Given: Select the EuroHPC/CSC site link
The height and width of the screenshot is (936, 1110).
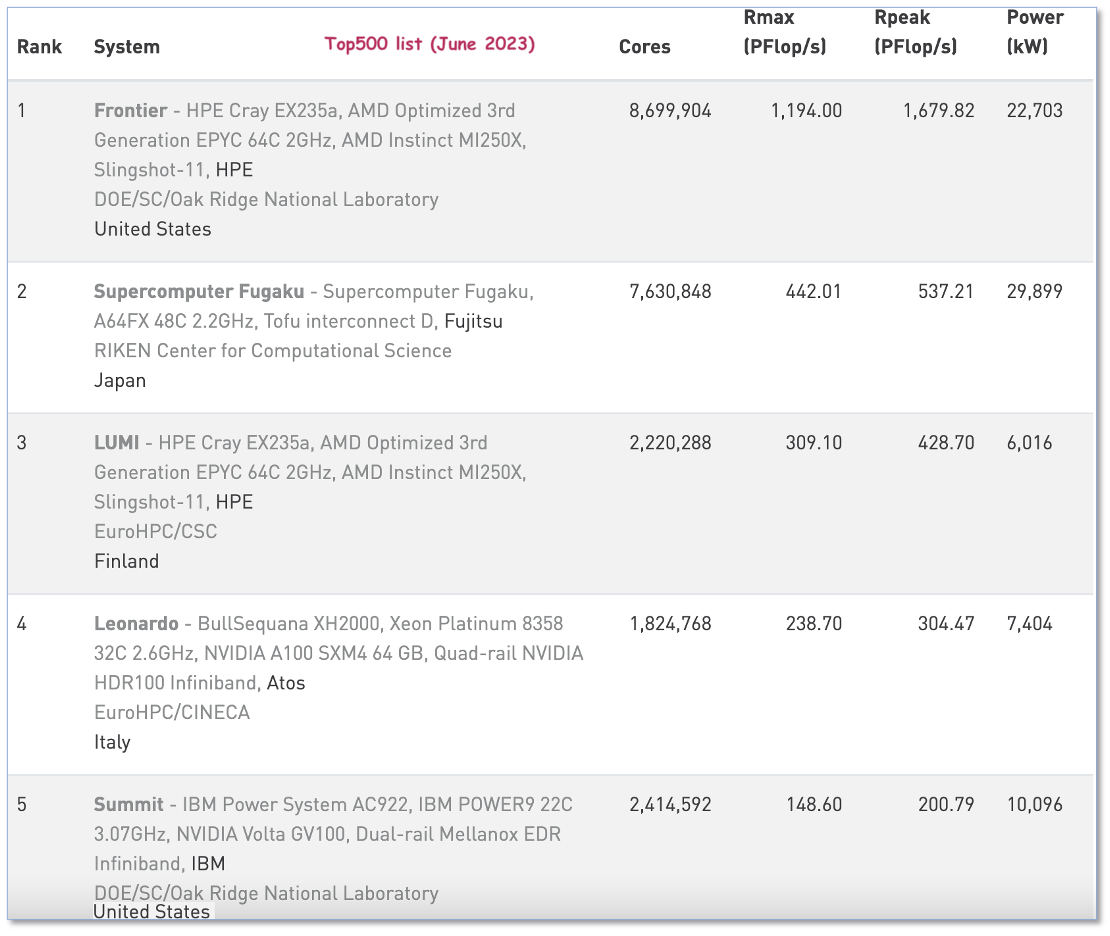Looking at the screenshot, I should [155, 532].
